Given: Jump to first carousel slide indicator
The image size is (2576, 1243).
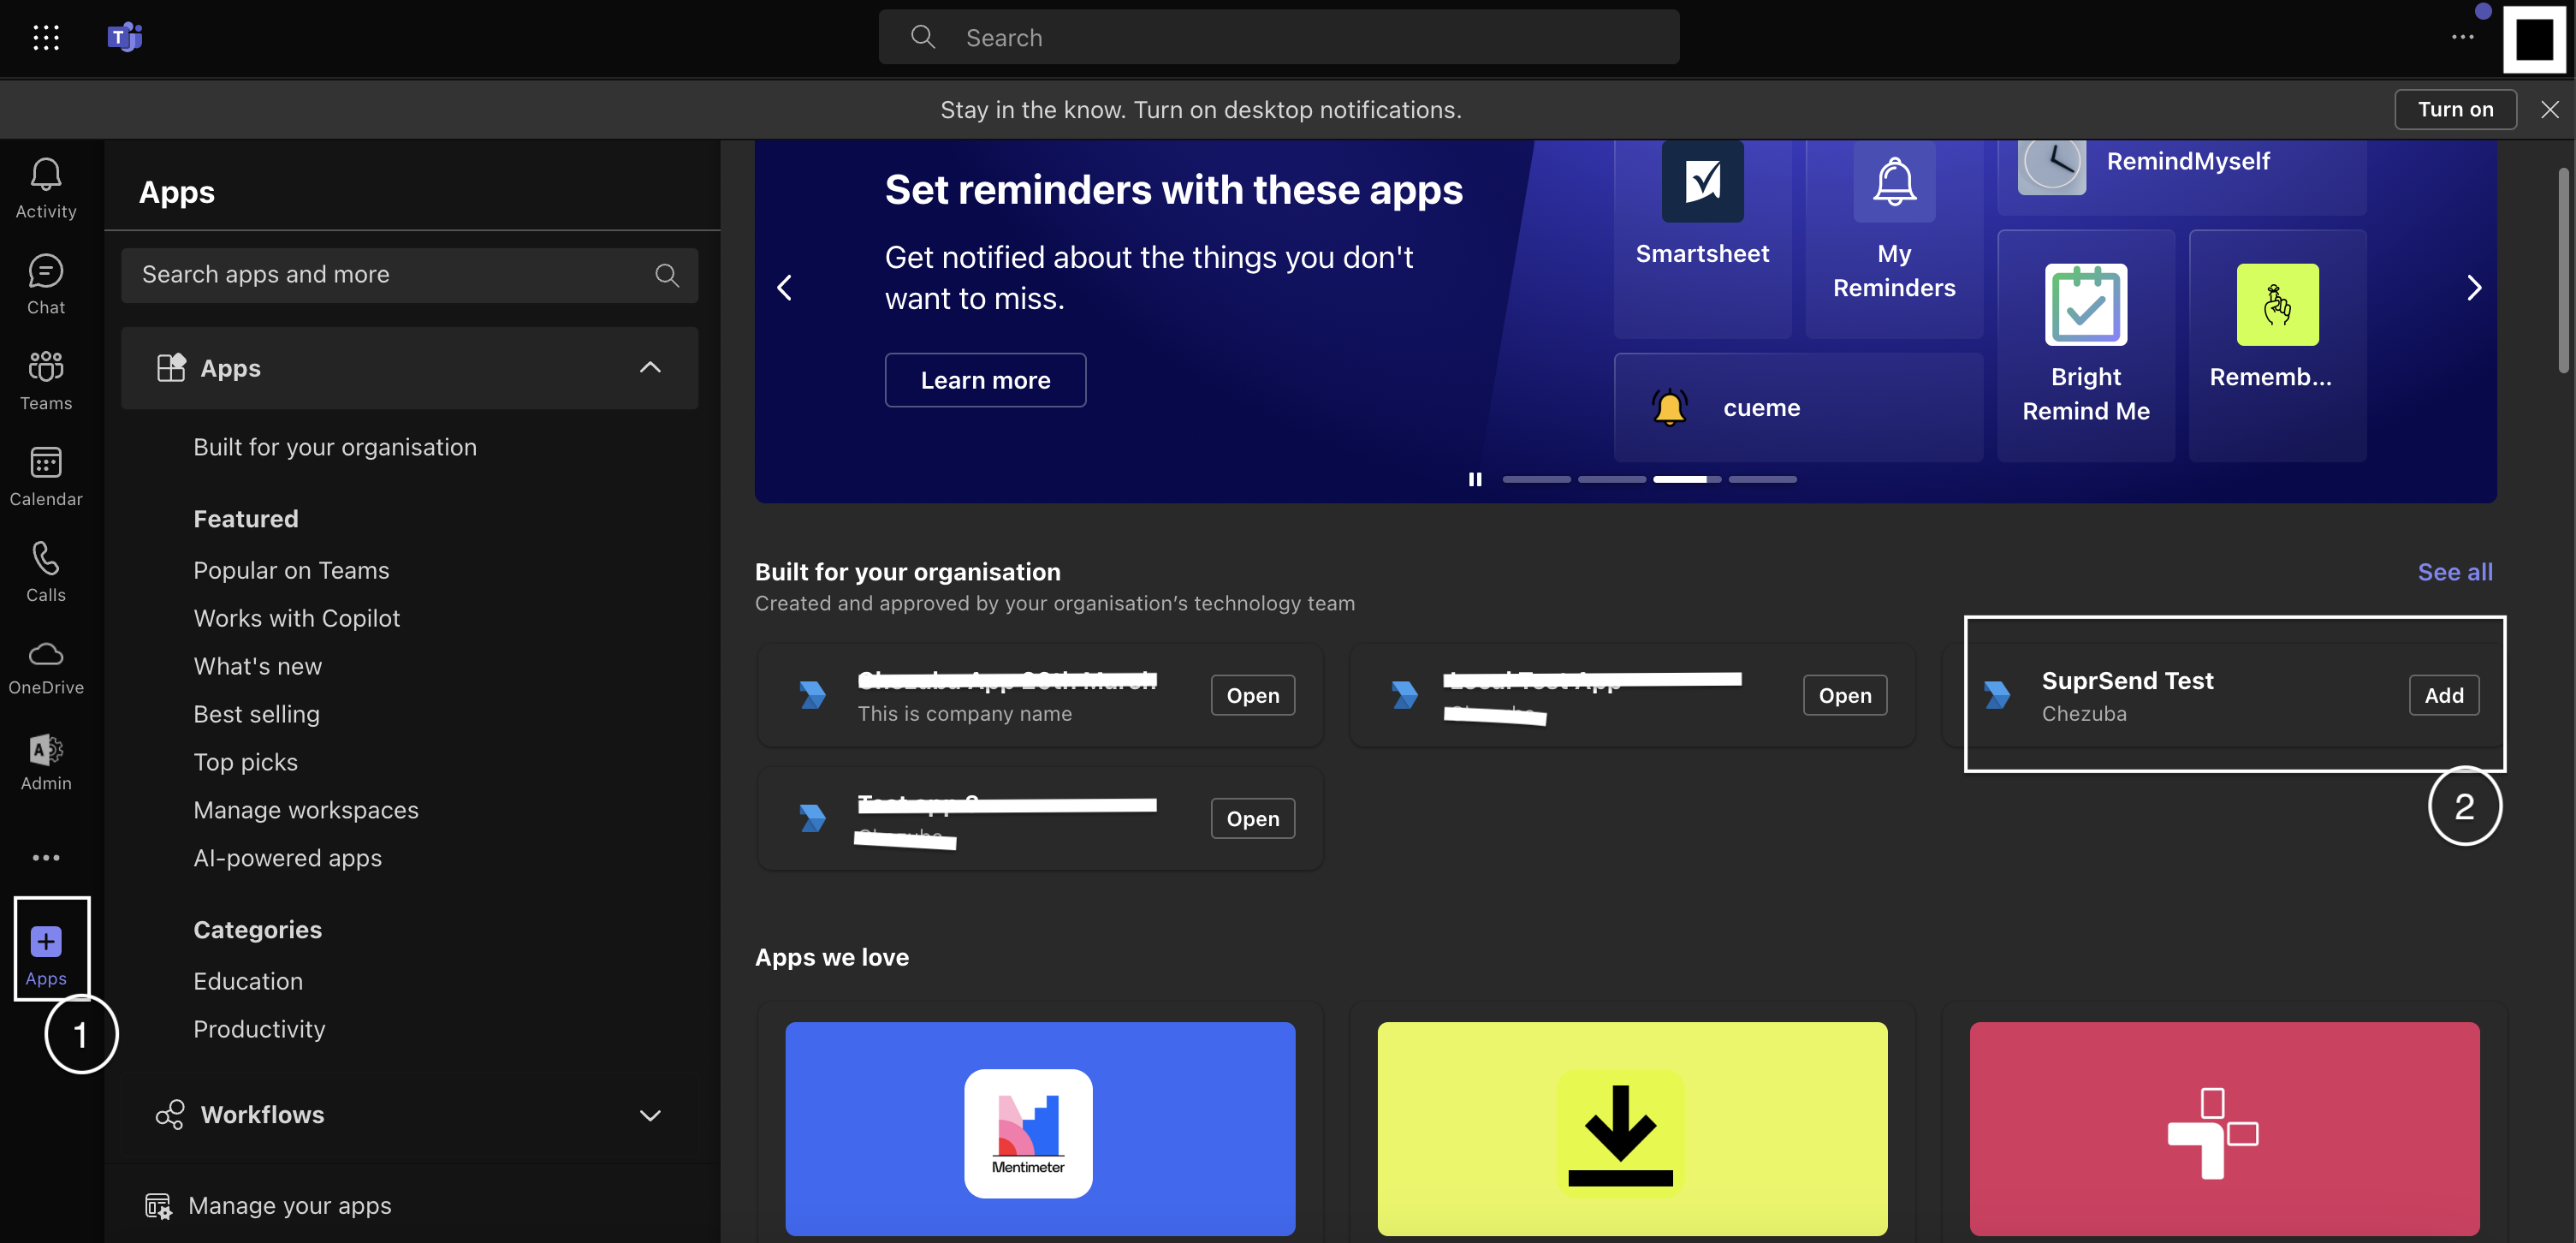Looking at the screenshot, I should tap(1536, 479).
